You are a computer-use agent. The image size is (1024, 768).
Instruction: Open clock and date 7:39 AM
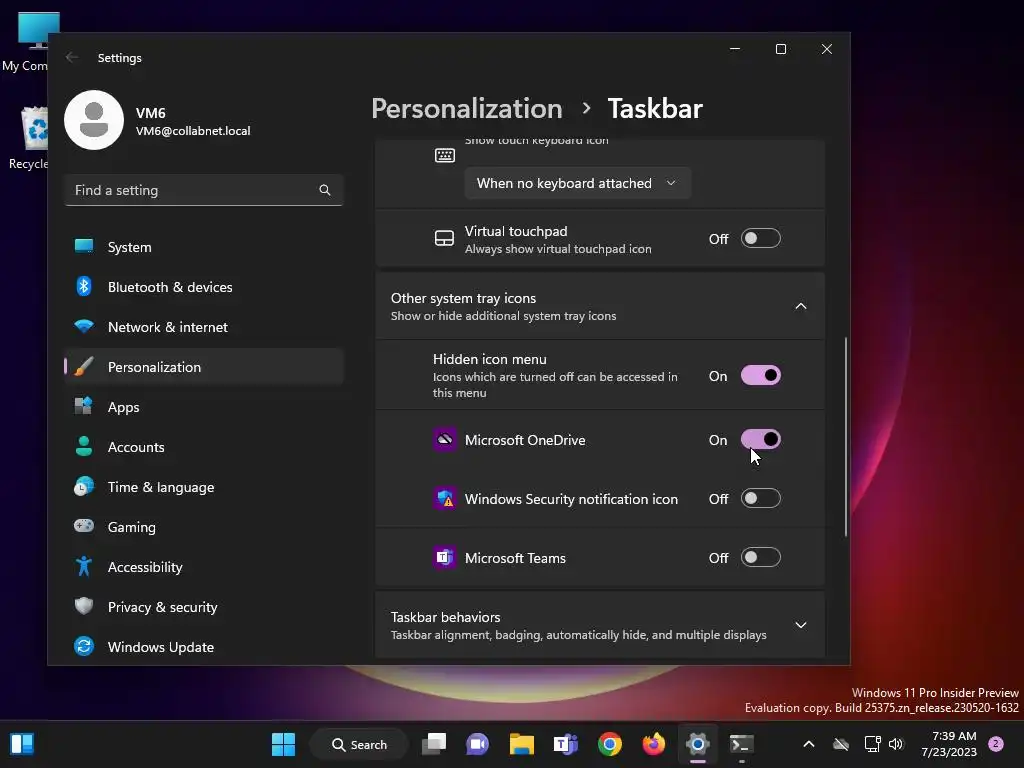949,744
